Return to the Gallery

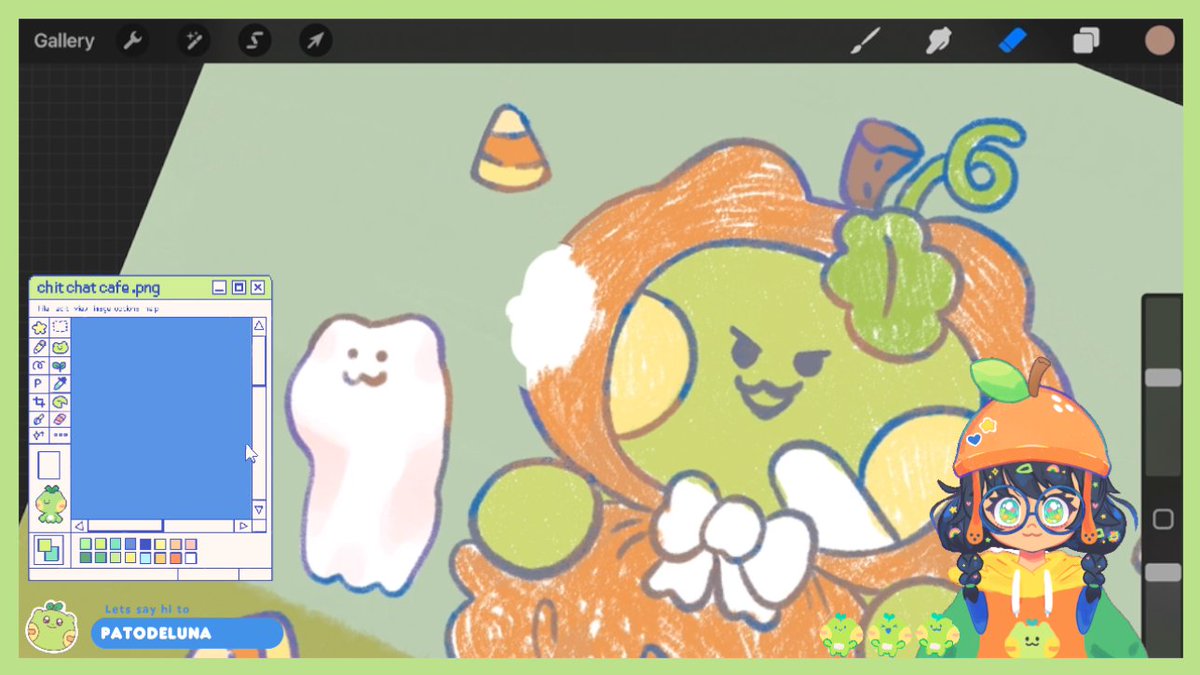pos(64,40)
